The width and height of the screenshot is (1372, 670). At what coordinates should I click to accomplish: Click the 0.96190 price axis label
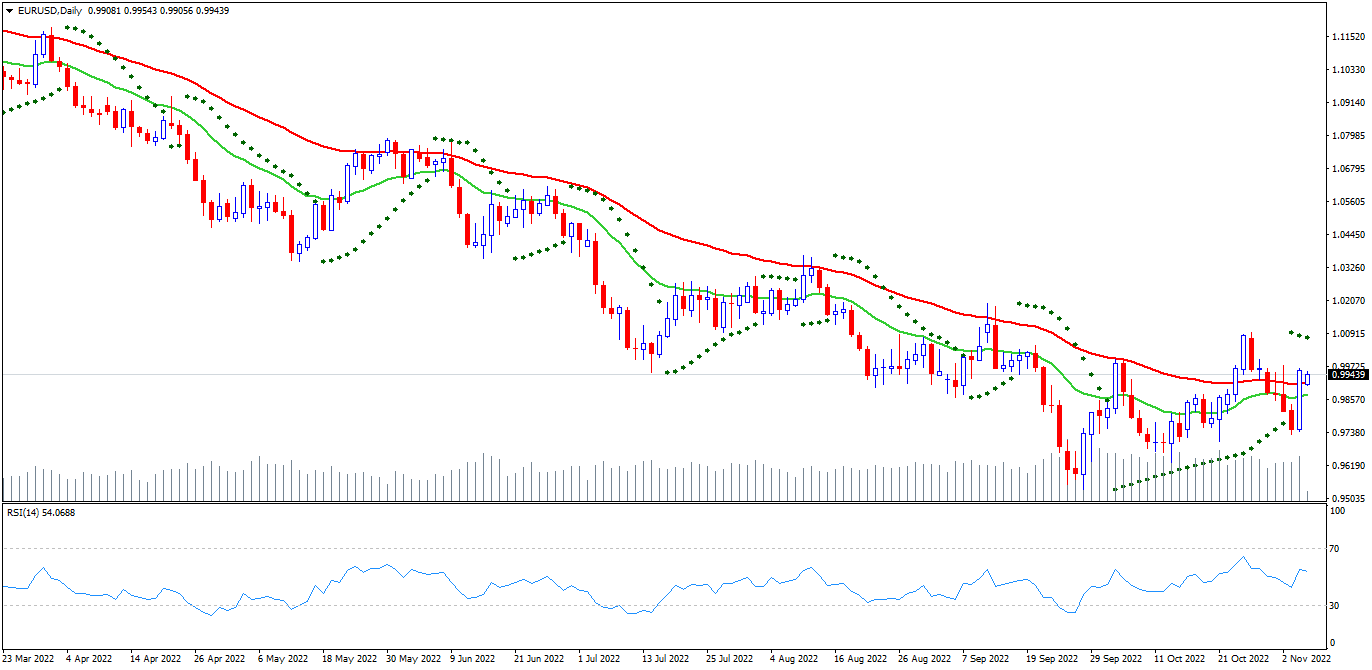[1347, 465]
